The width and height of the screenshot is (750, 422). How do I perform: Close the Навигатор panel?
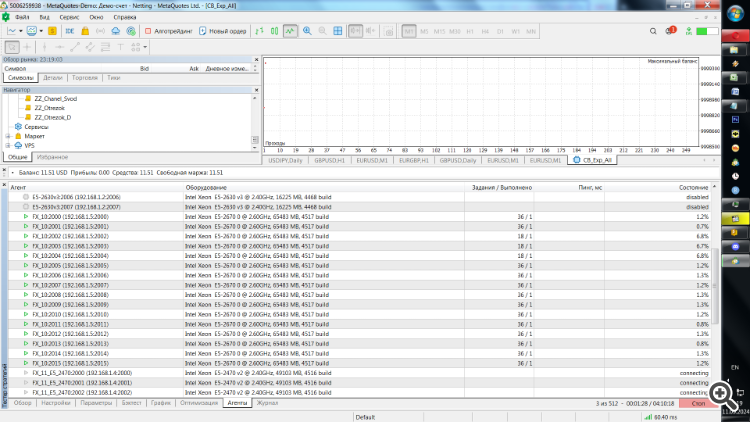(256, 90)
